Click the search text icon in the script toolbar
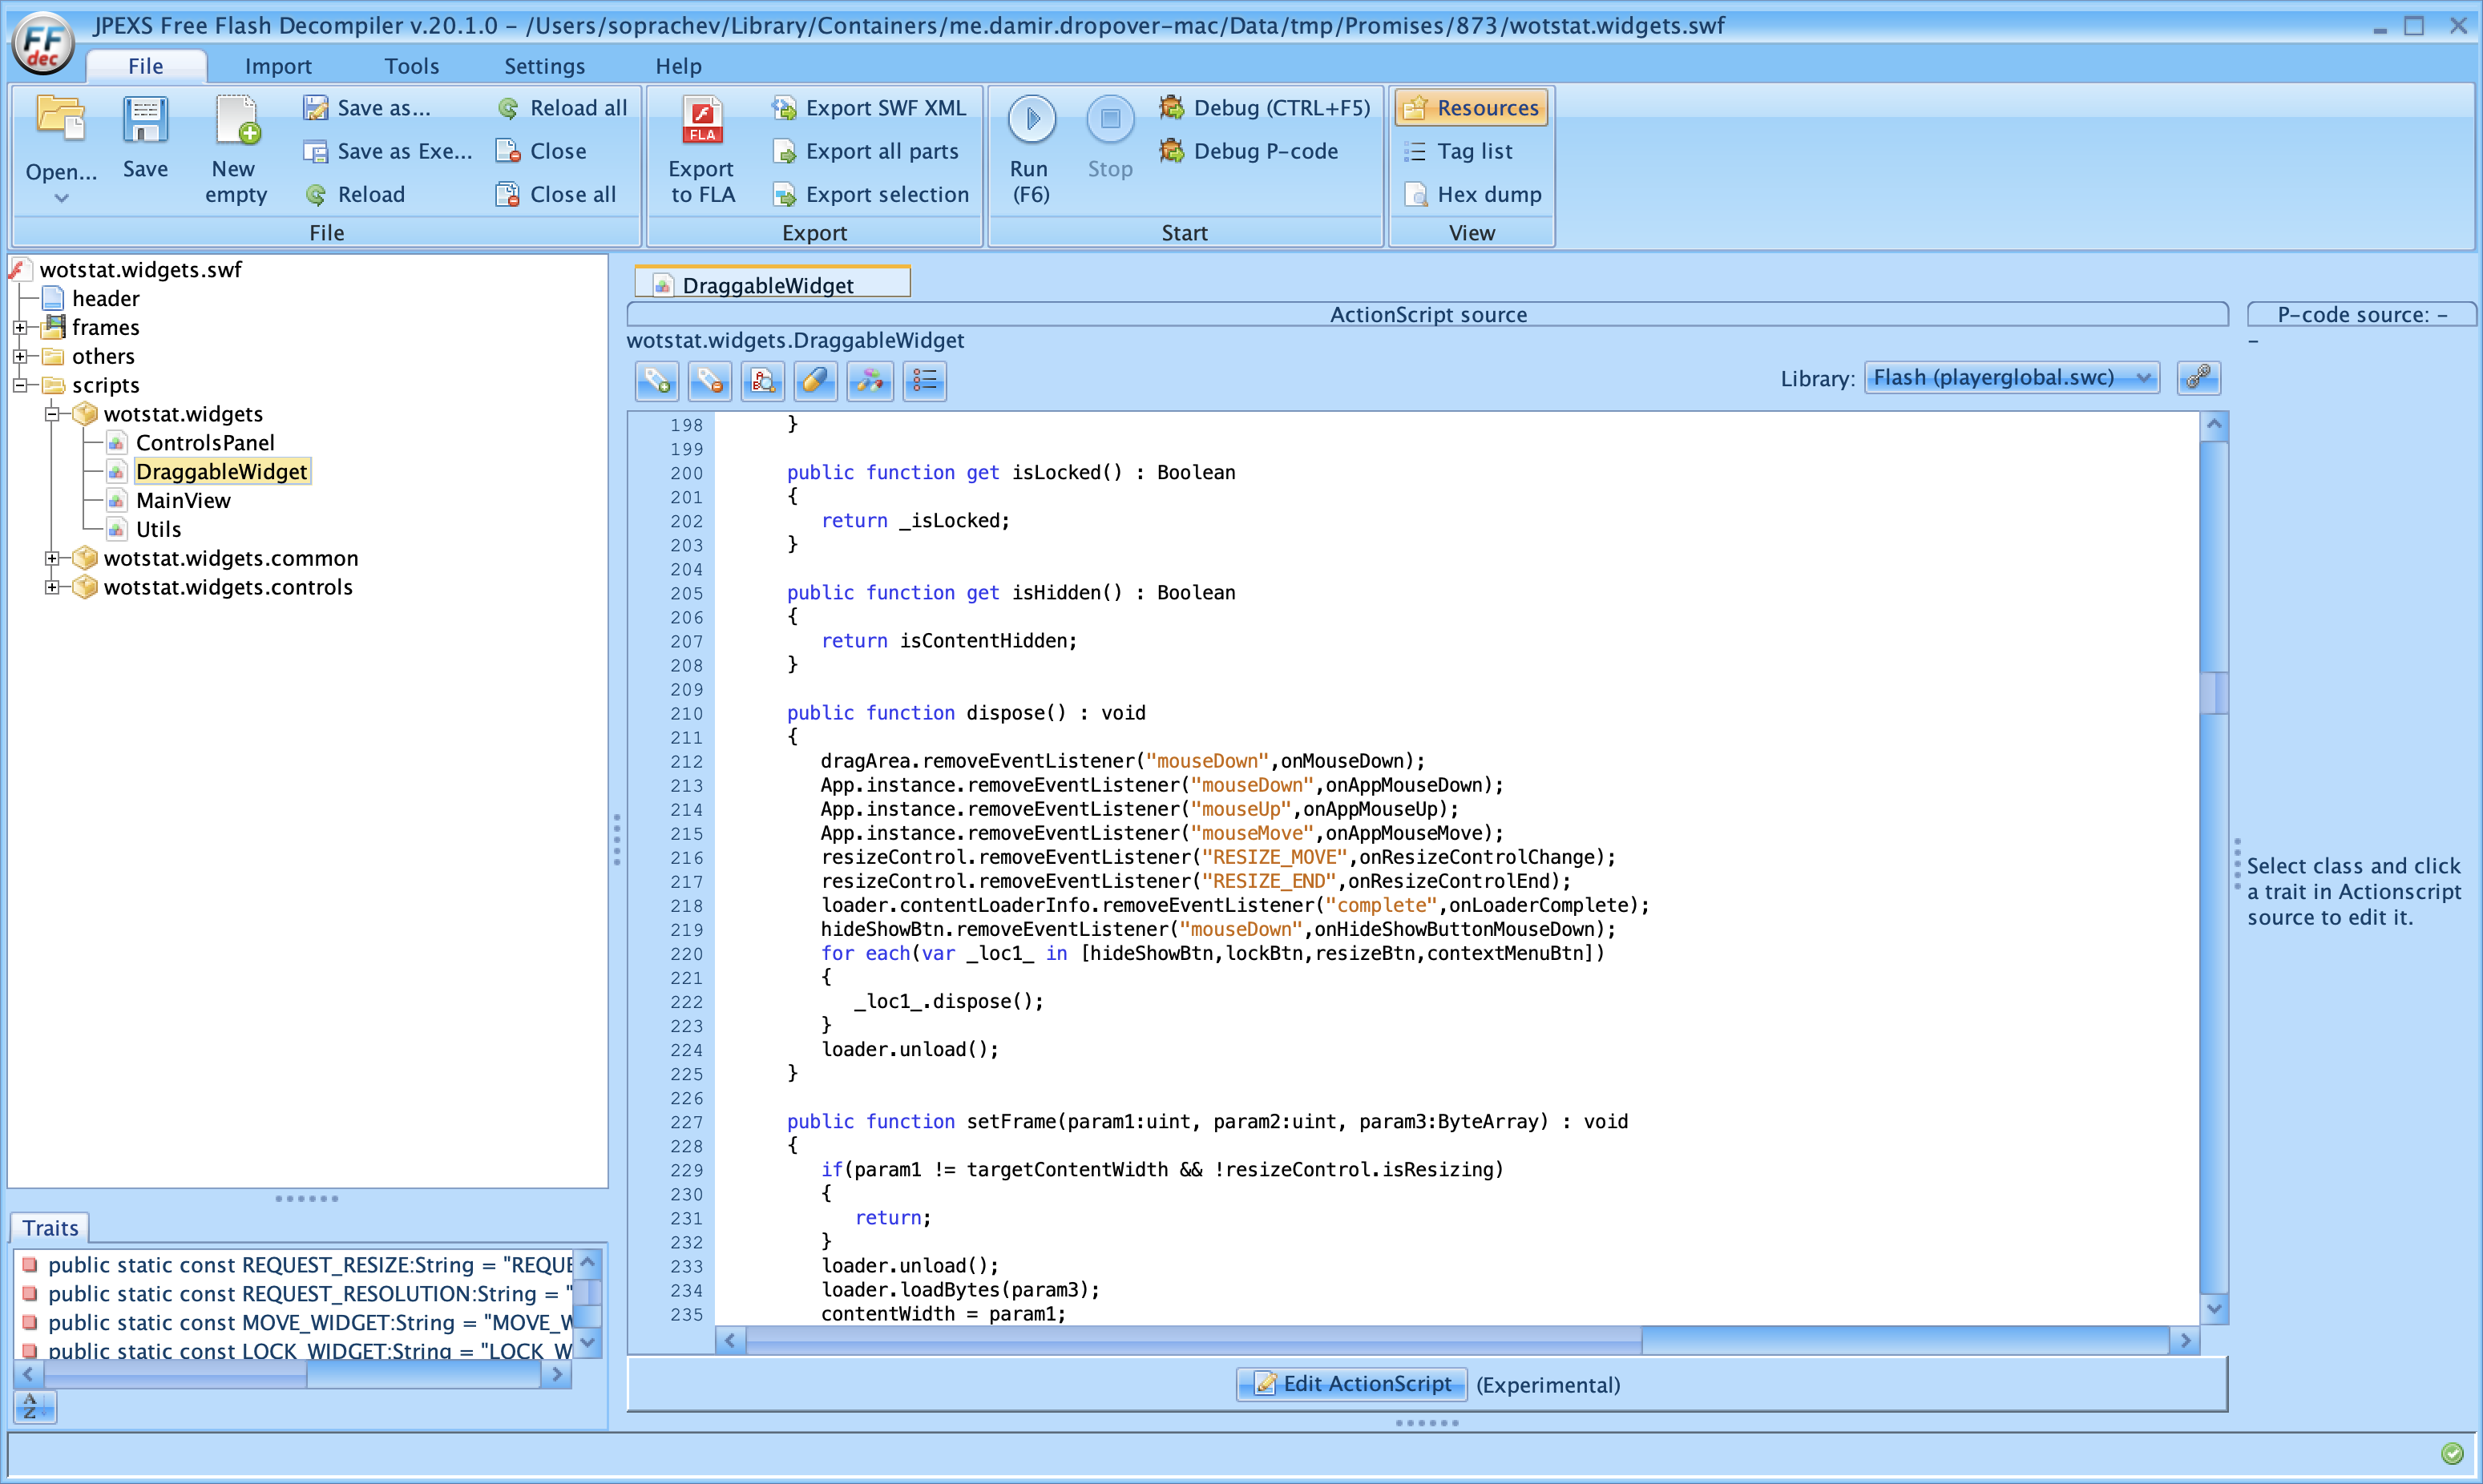 click(763, 381)
